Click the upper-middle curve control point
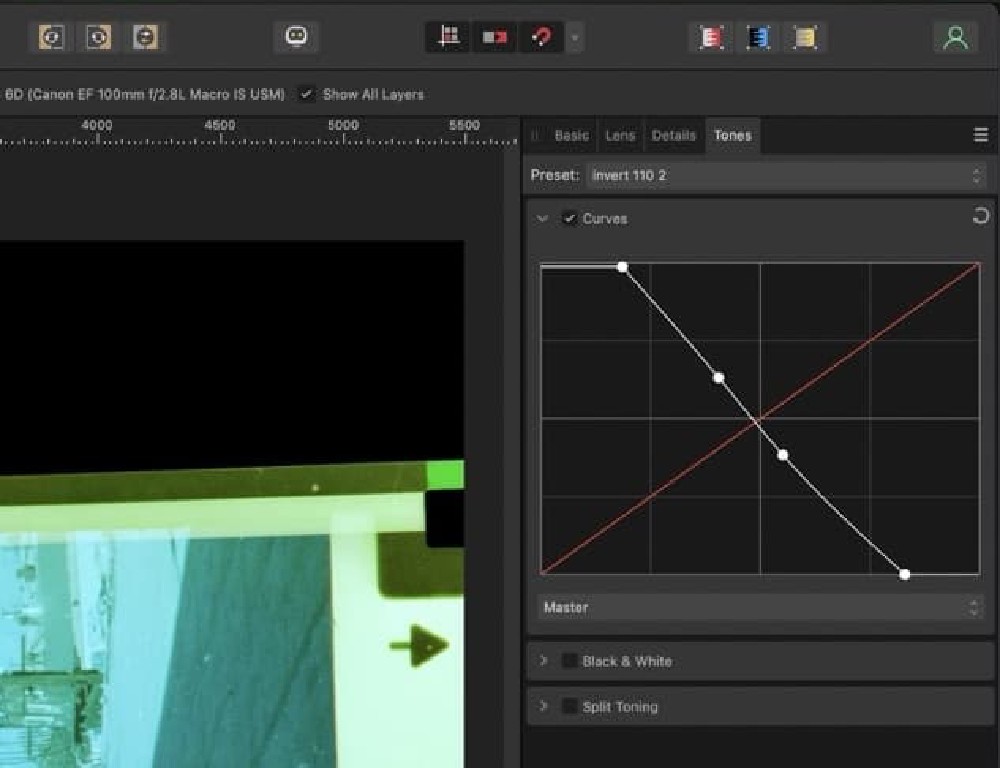Screen dimensions: 1000x768 click(719, 378)
